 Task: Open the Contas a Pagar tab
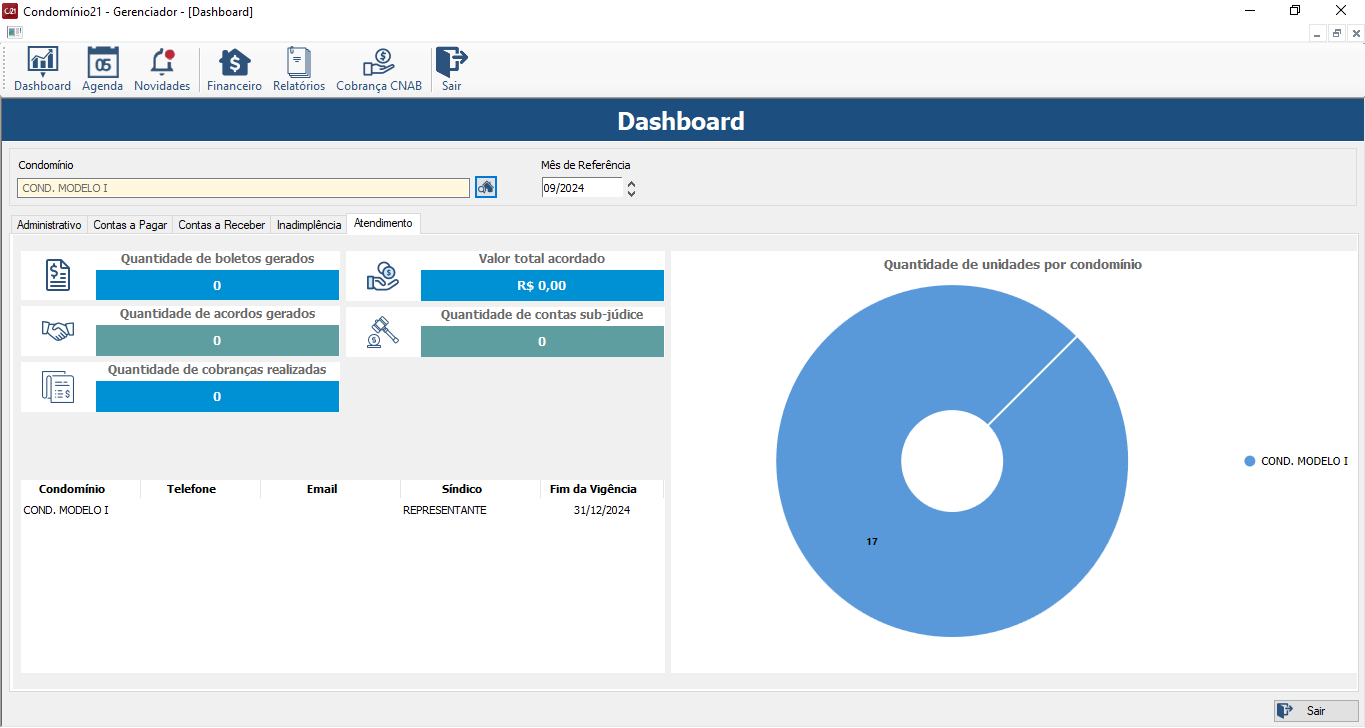point(130,225)
